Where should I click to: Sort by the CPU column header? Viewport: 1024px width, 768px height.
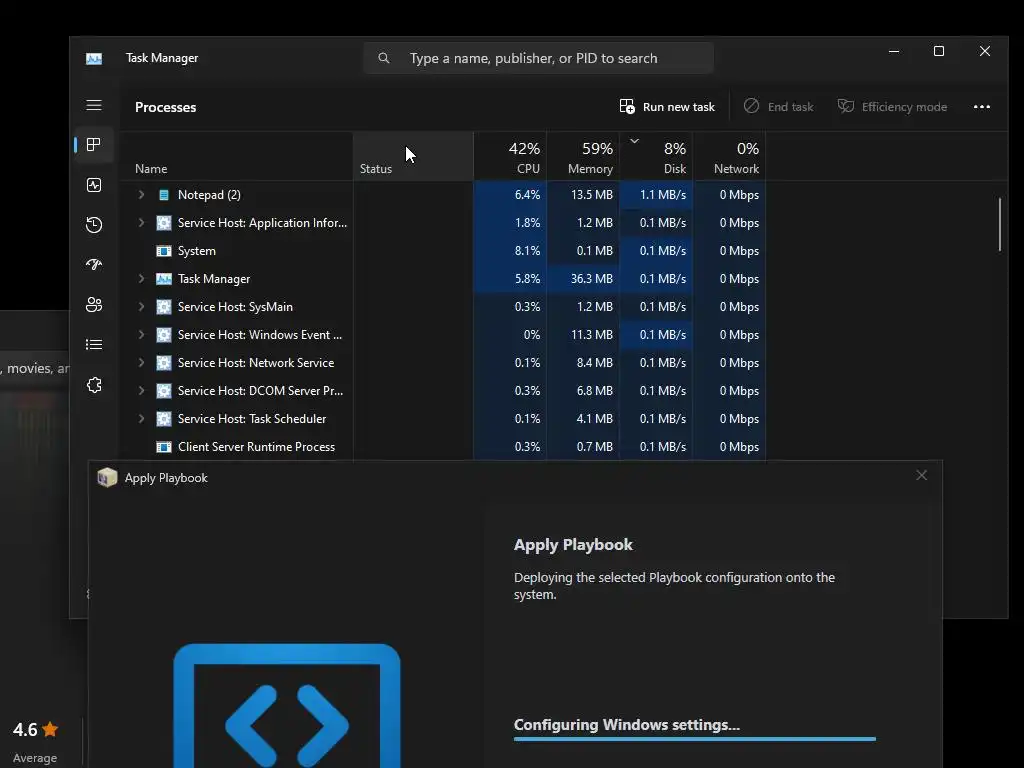[x=510, y=157]
